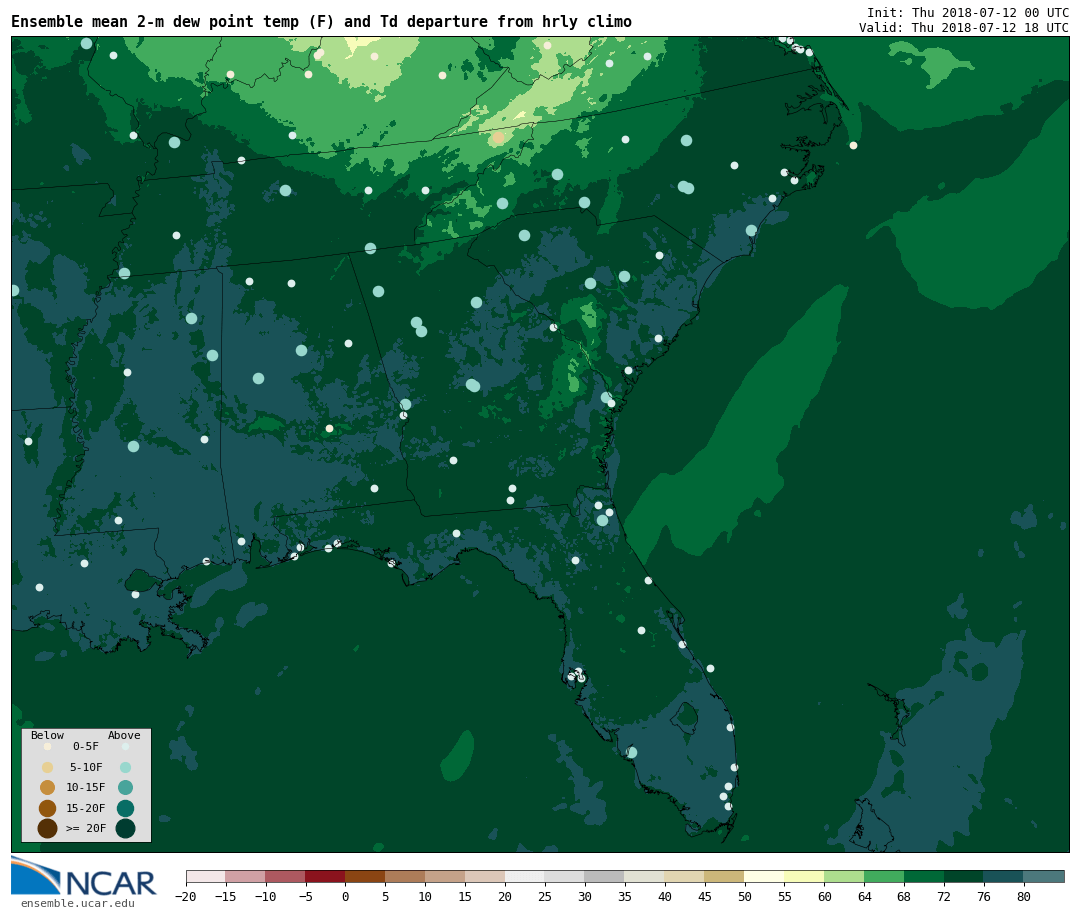The width and height of the screenshot is (1080, 915).
Task: Click the 'Below' legend heading
Action: (48, 735)
